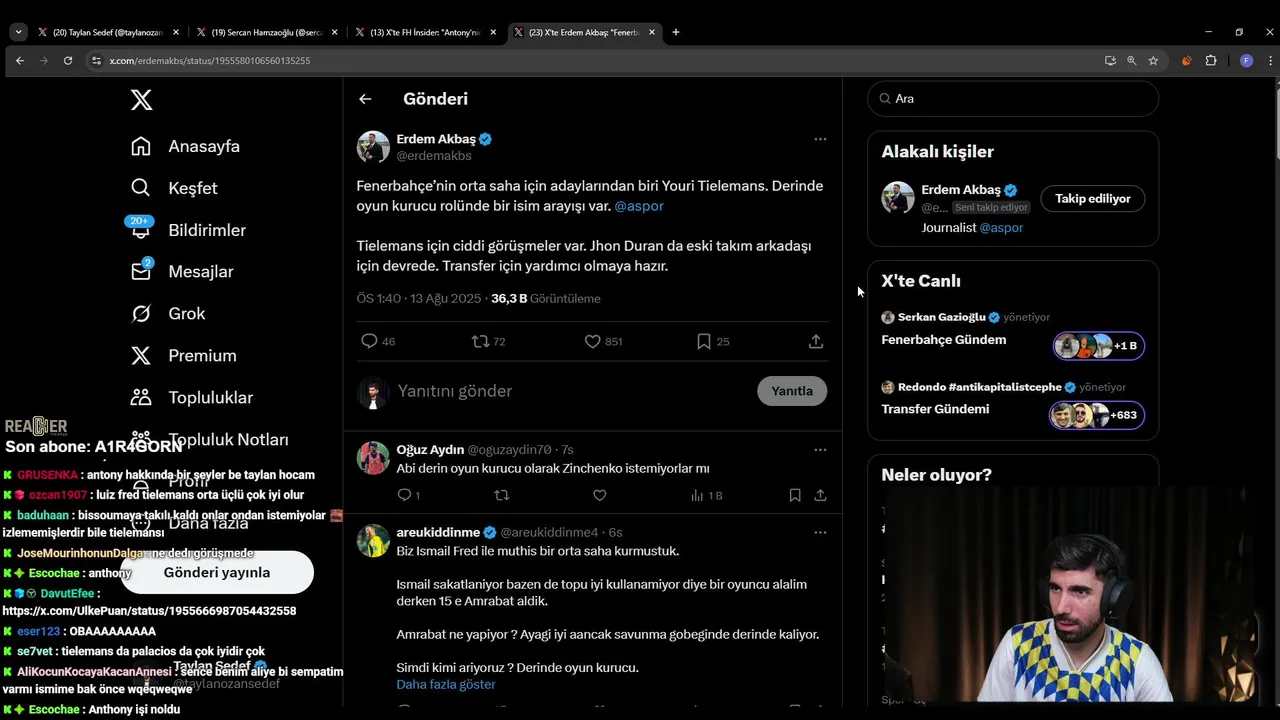Click the back arrow next to Gönderi

365,99
